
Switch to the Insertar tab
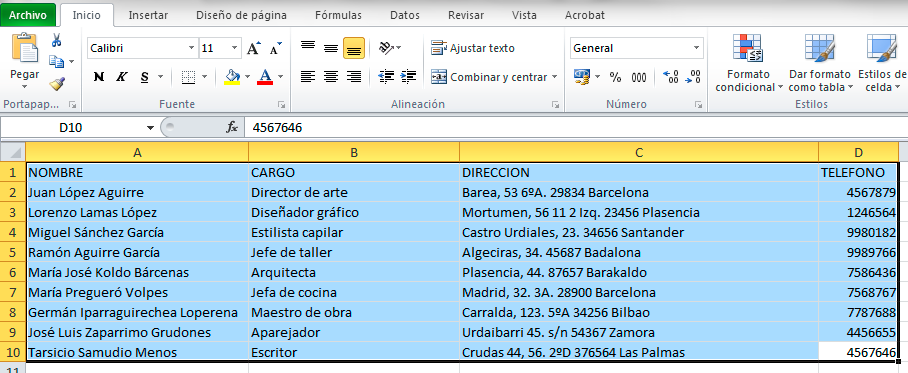click(x=148, y=16)
